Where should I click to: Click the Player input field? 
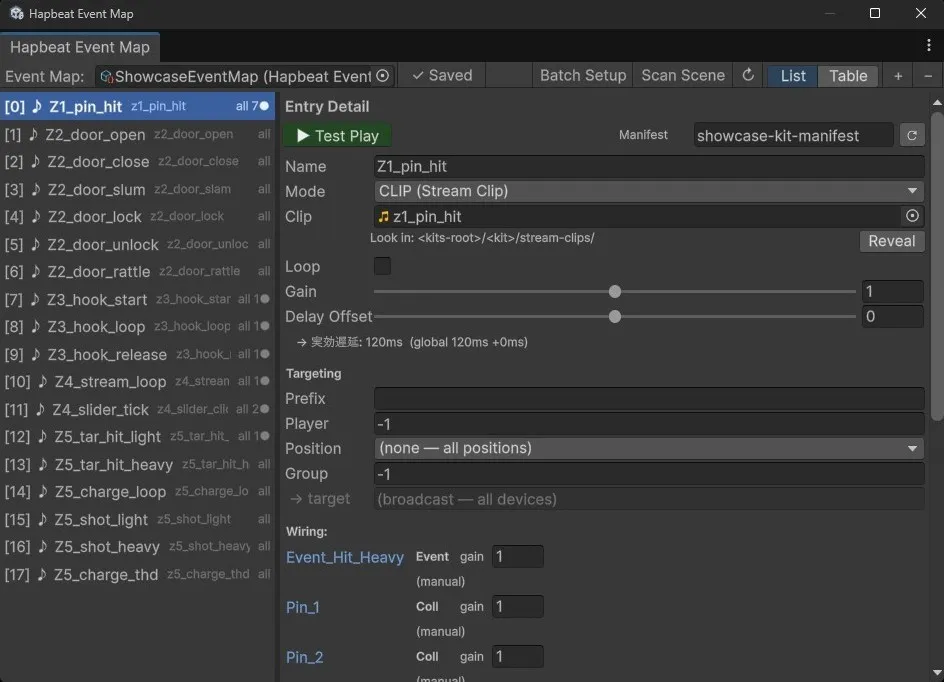(x=649, y=424)
